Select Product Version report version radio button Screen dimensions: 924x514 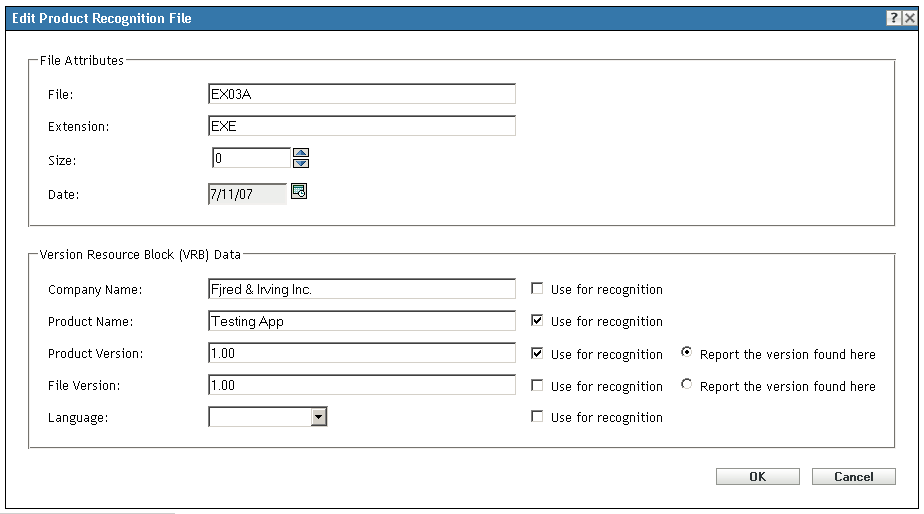[x=686, y=353]
